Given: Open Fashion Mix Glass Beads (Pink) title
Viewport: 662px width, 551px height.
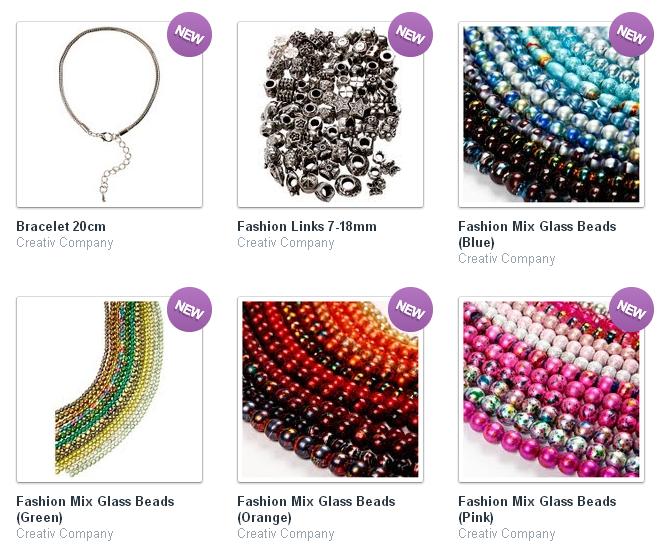Looking at the screenshot, I should click(537, 509).
